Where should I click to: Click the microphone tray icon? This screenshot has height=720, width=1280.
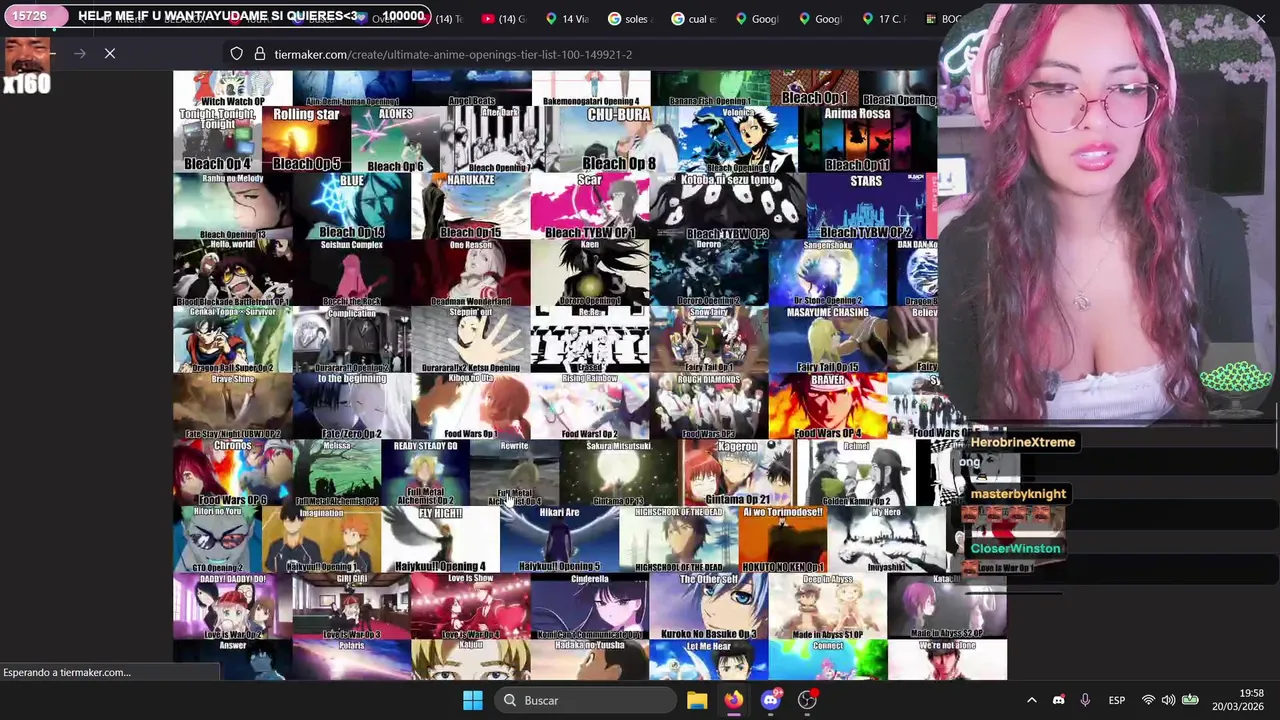tap(1085, 700)
